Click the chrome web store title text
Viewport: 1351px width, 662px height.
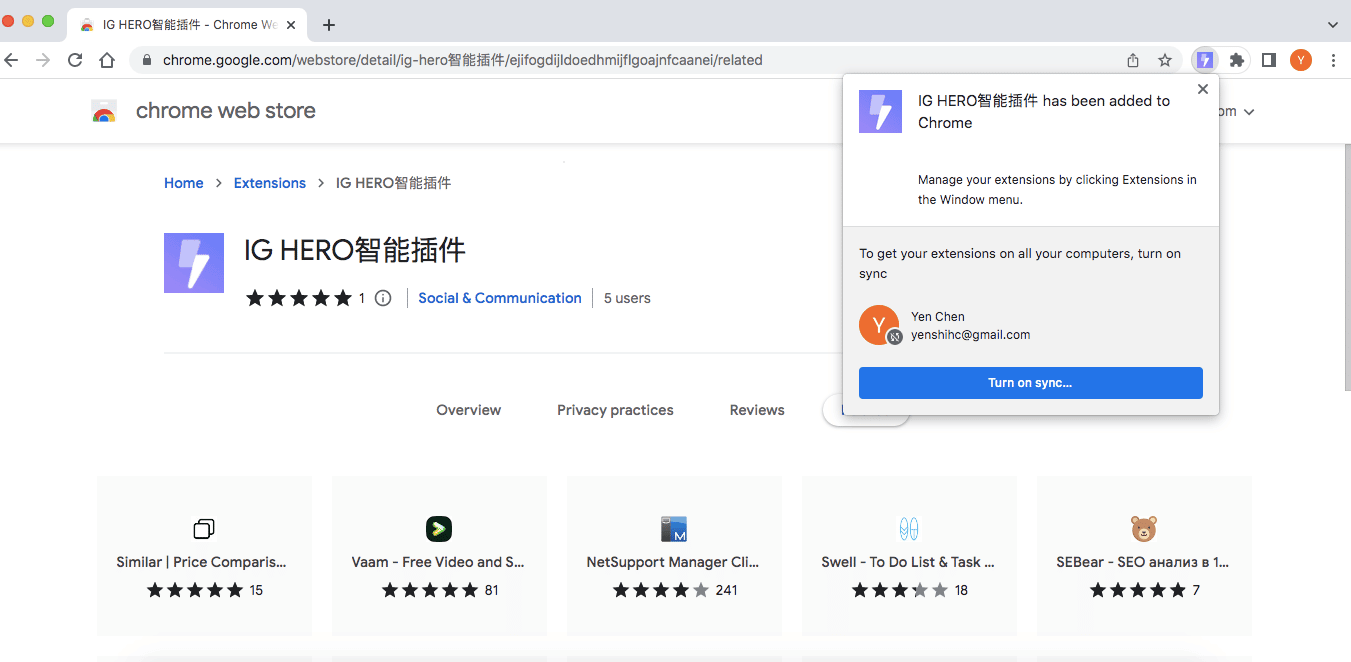(226, 111)
